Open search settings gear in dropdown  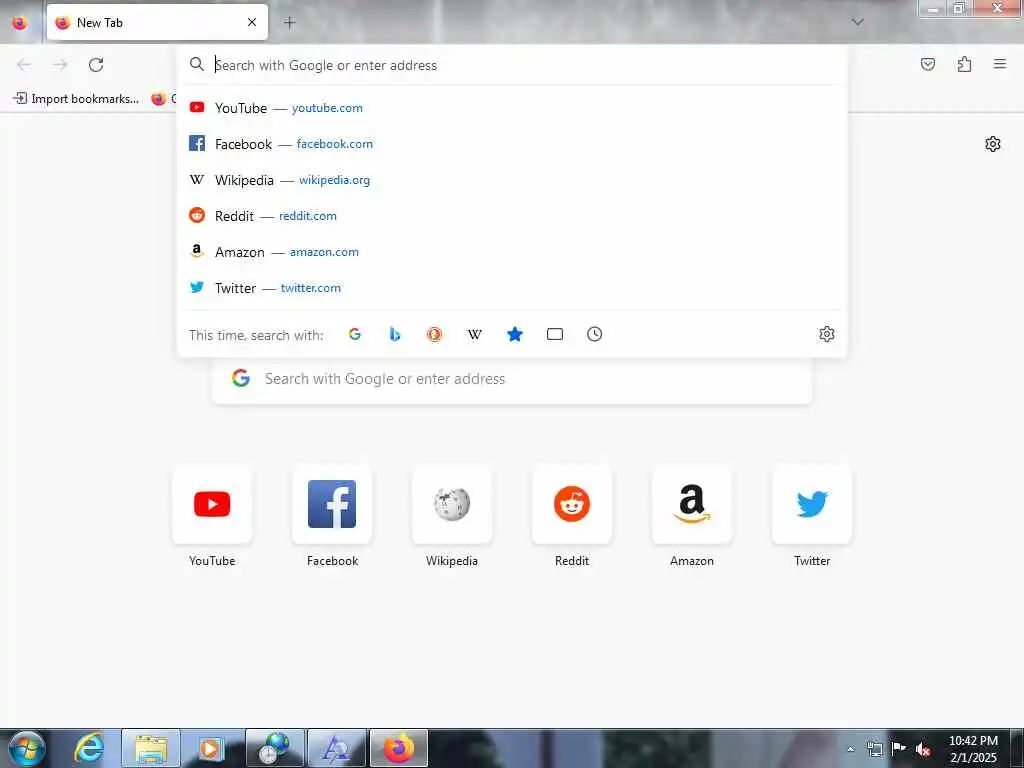pos(826,334)
